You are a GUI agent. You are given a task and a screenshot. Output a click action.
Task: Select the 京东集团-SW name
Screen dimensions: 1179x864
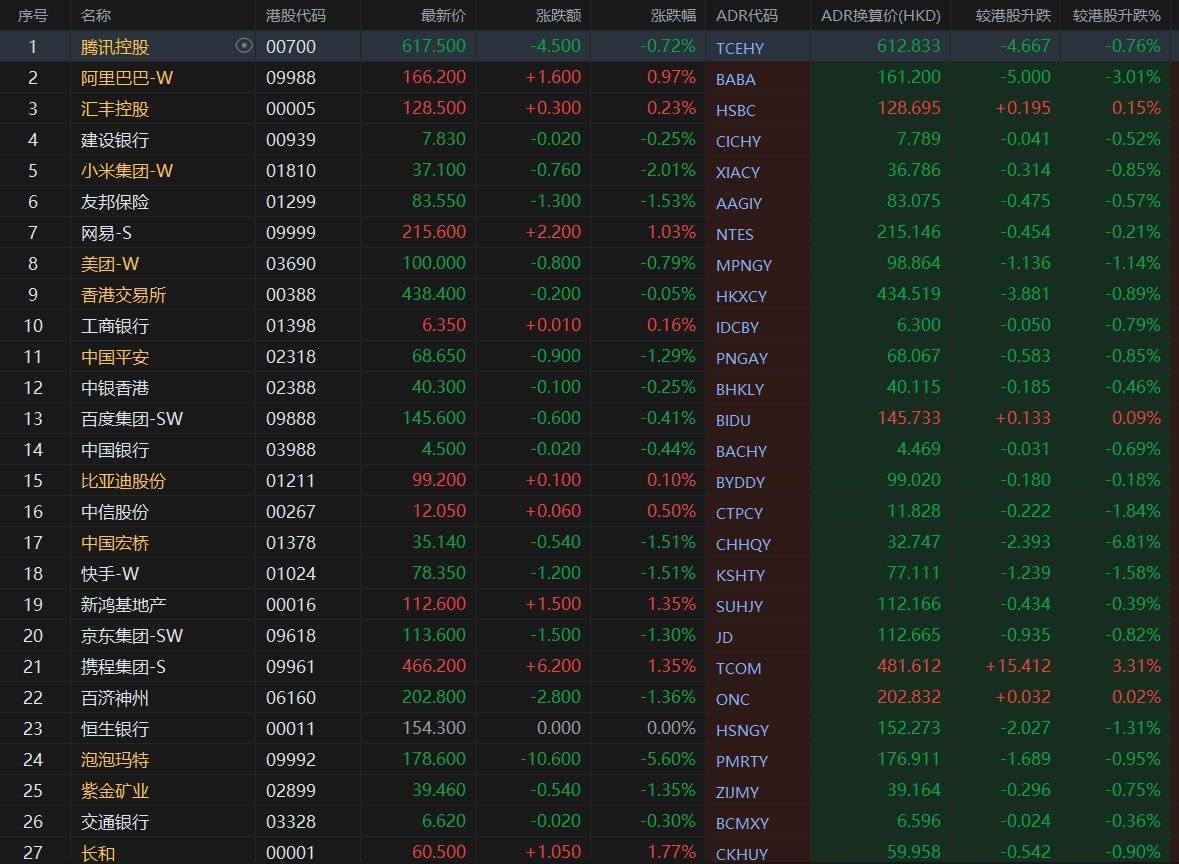pyautogui.click(x=132, y=636)
